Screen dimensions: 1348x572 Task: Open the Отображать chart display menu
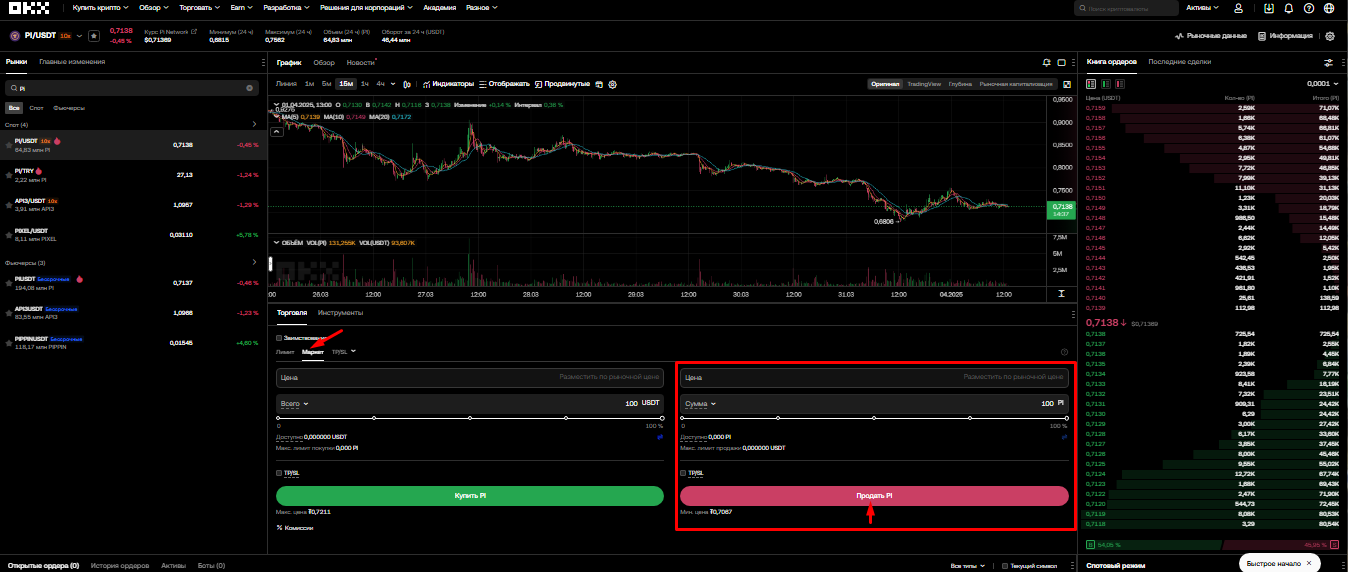pyautogui.click(x=504, y=84)
